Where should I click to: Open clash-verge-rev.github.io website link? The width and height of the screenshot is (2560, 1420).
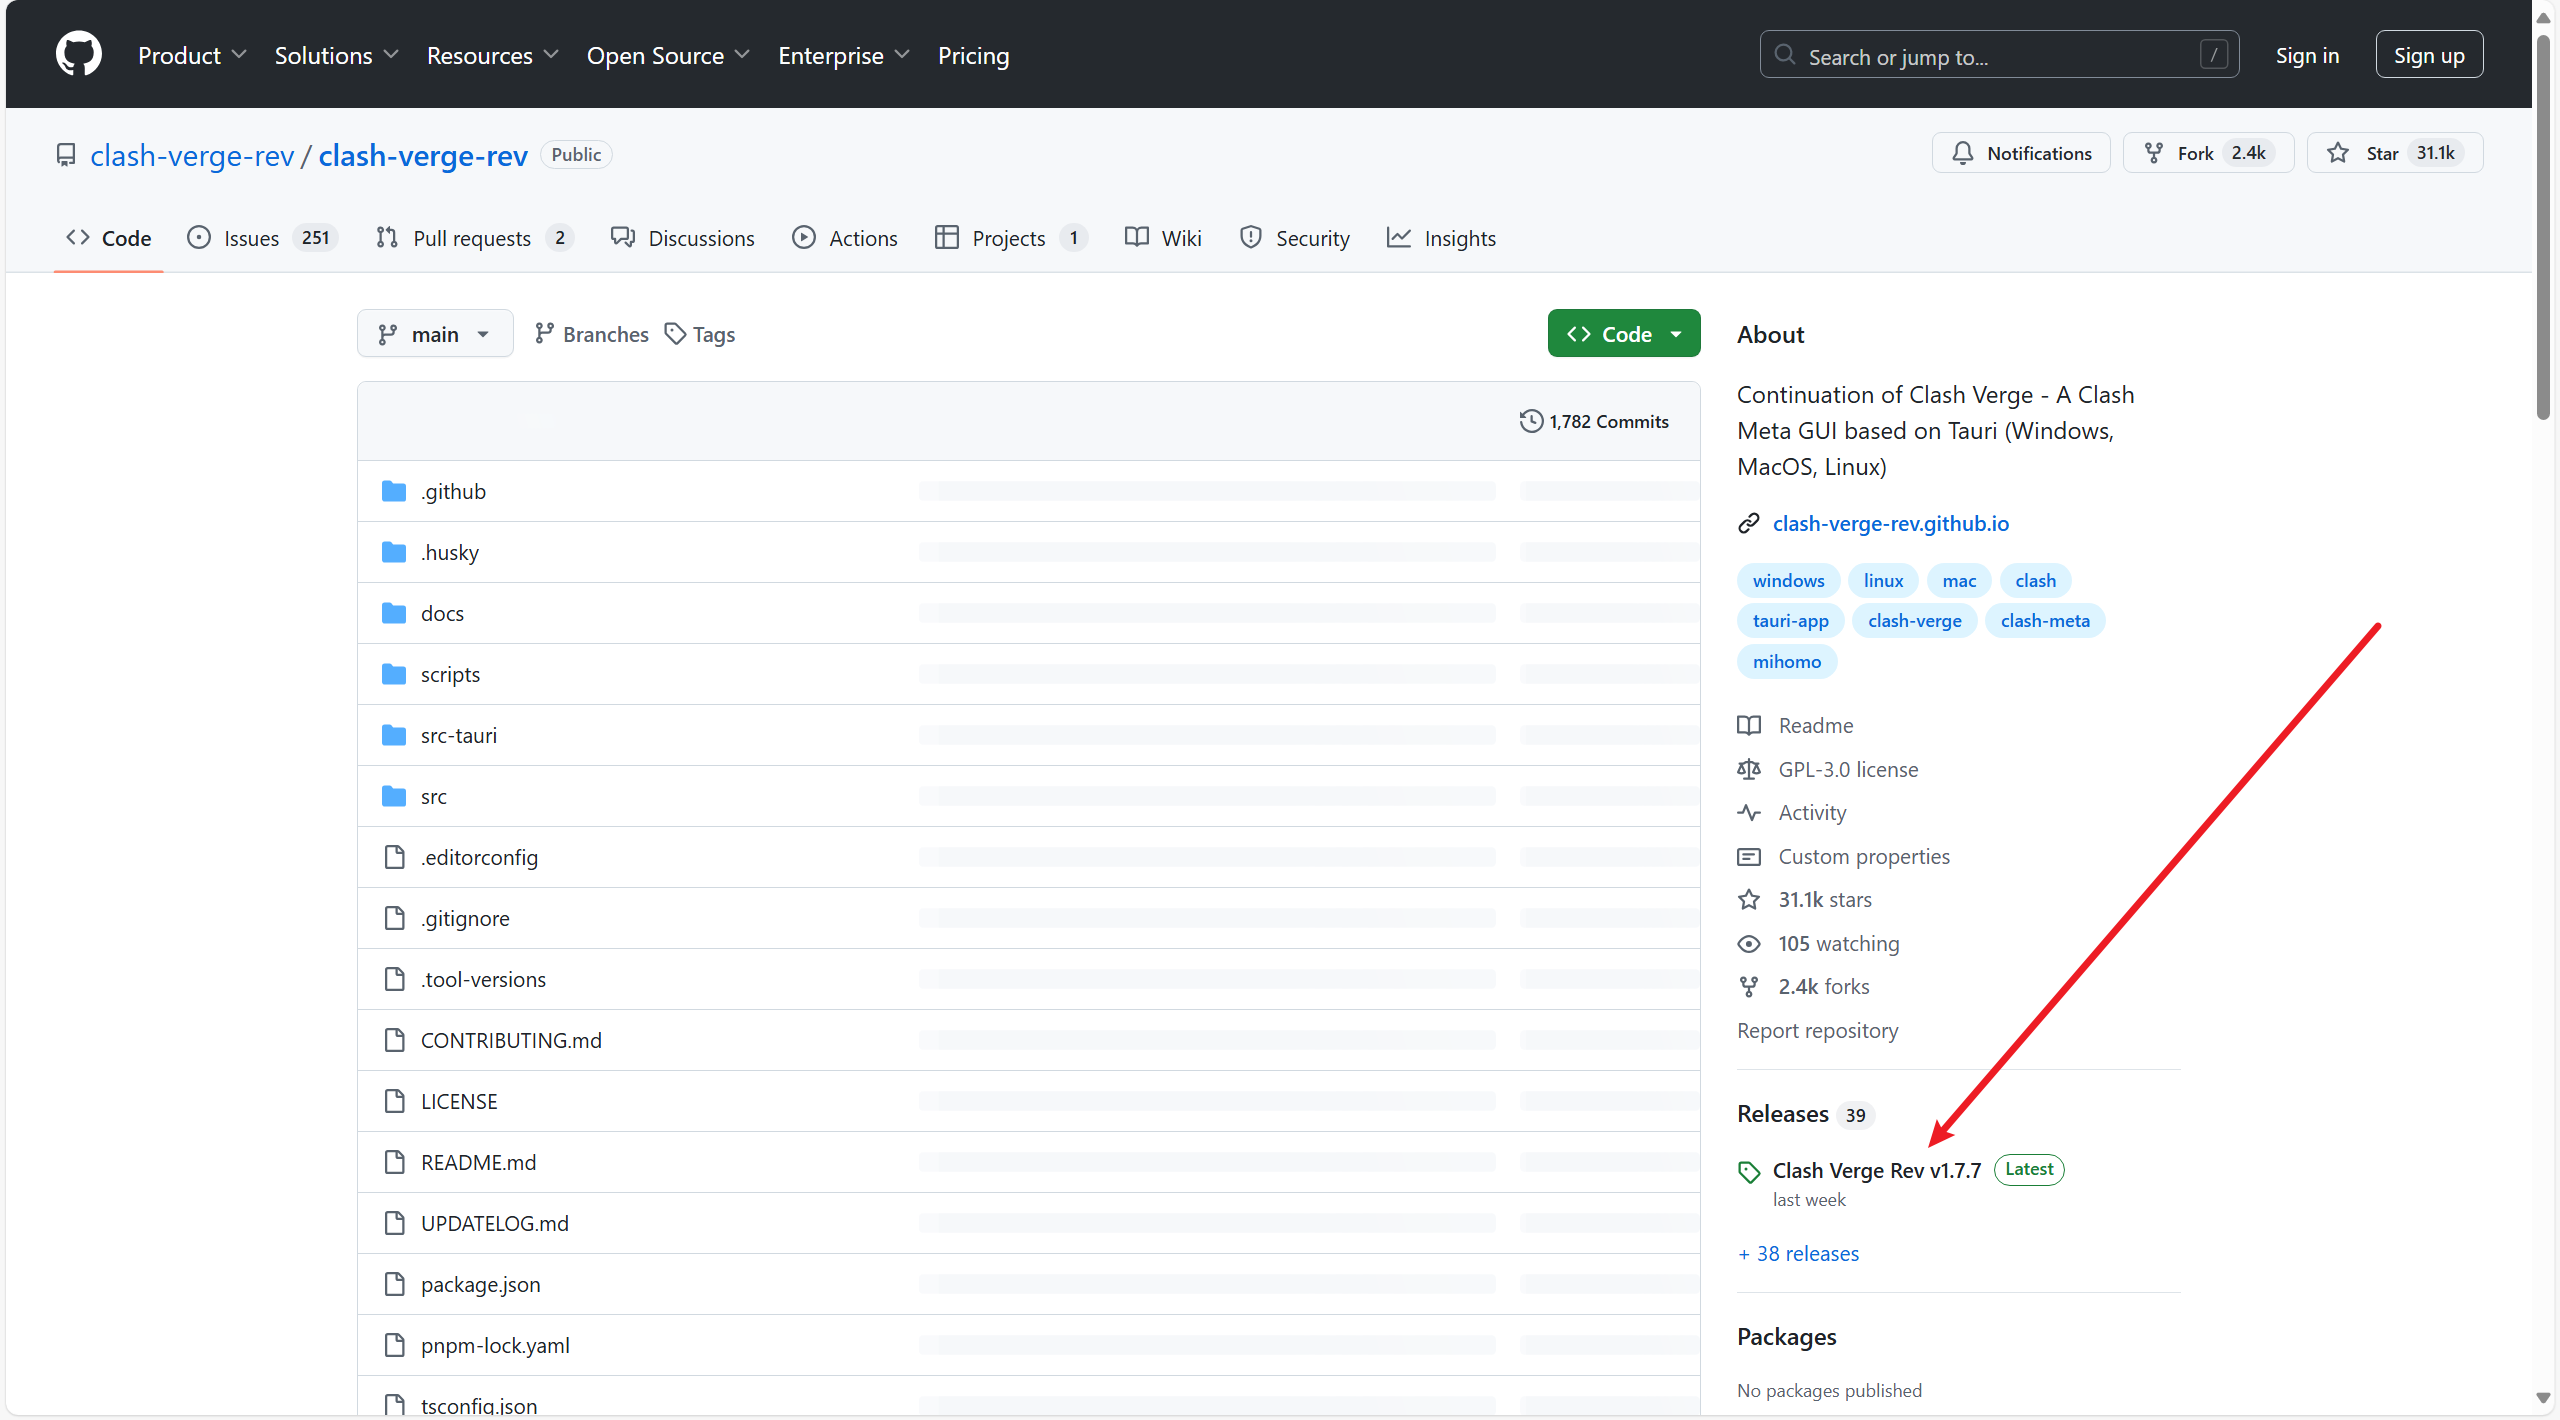[x=1890, y=523]
